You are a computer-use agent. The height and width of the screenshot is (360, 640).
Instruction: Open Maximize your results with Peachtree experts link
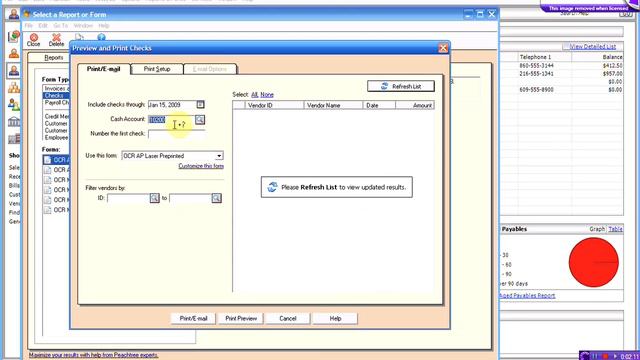93,355
